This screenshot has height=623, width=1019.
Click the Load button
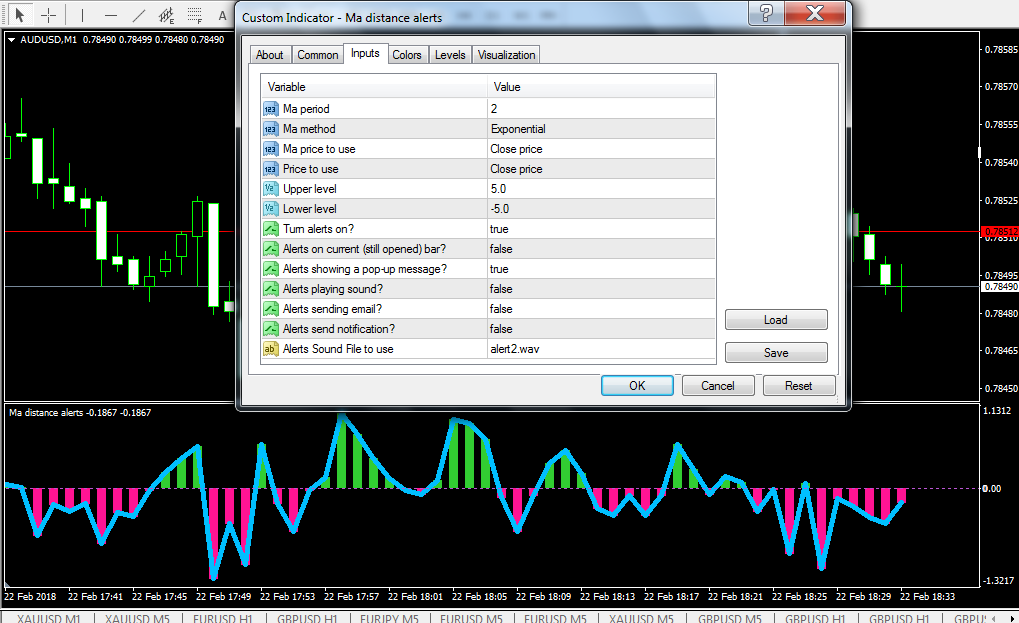click(776, 320)
